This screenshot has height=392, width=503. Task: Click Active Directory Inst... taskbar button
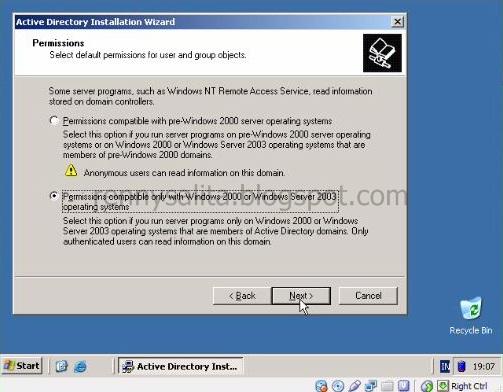(x=180, y=366)
